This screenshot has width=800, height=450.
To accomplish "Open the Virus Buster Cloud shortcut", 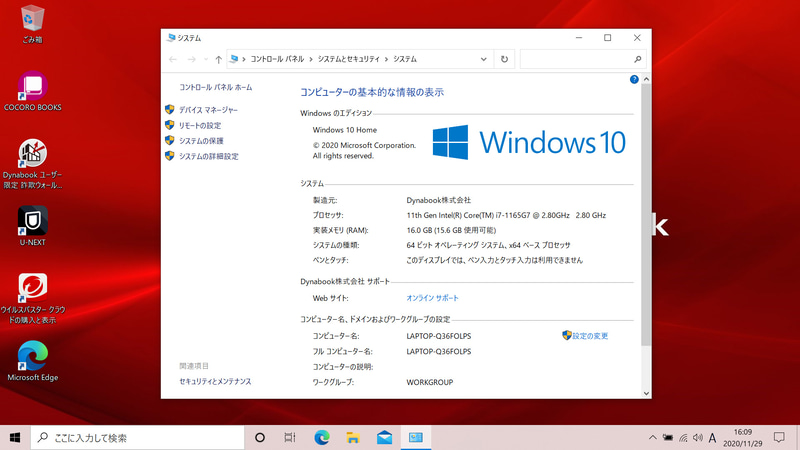I will [x=33, y=298].
